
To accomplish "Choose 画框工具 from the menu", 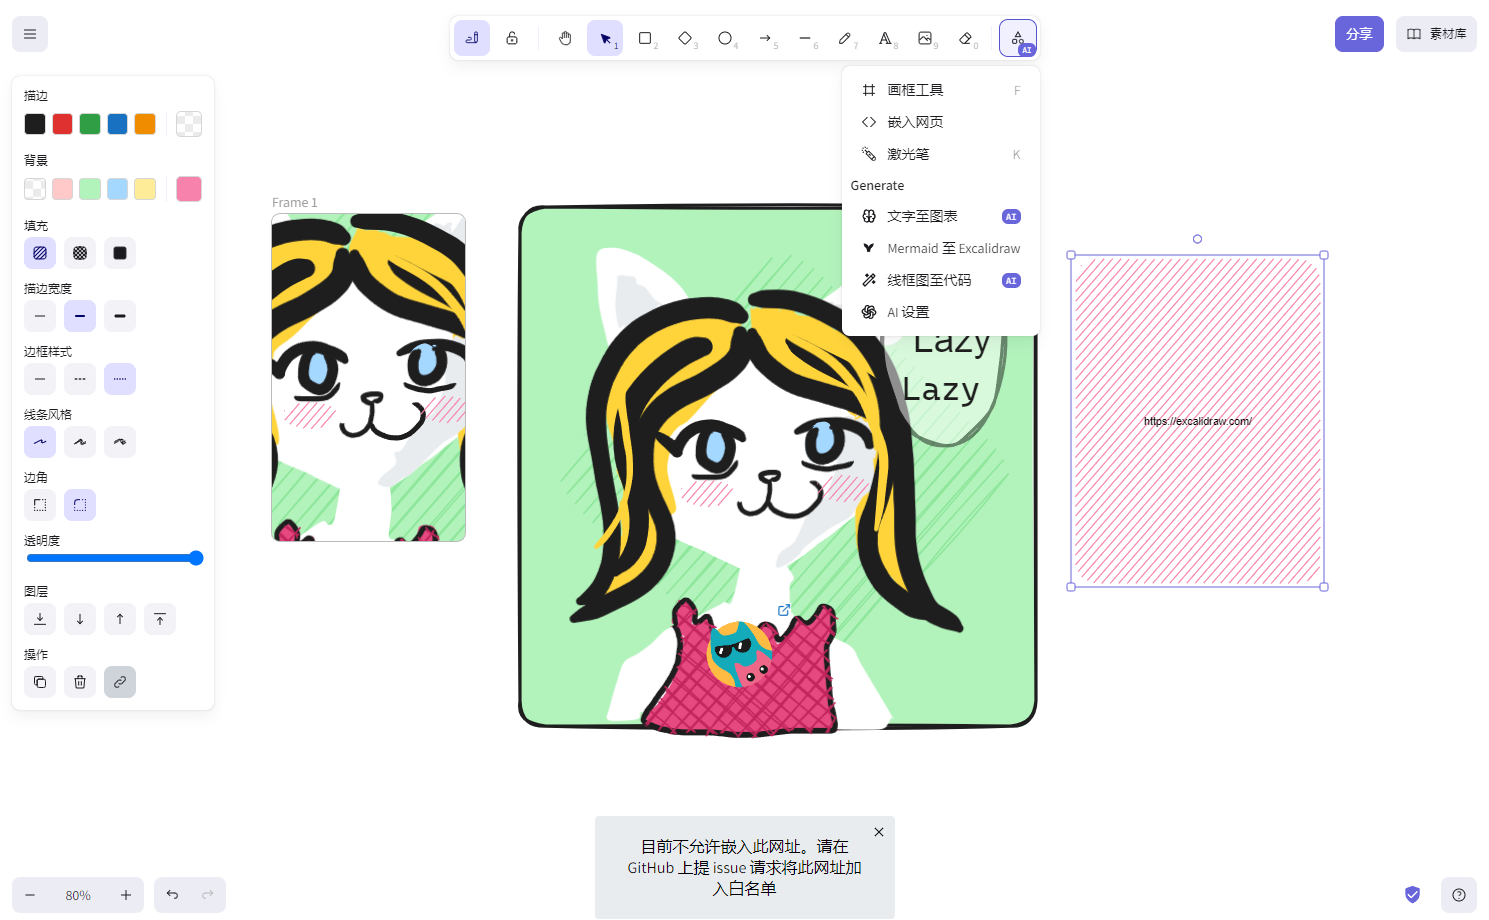I will click(941, 90).
